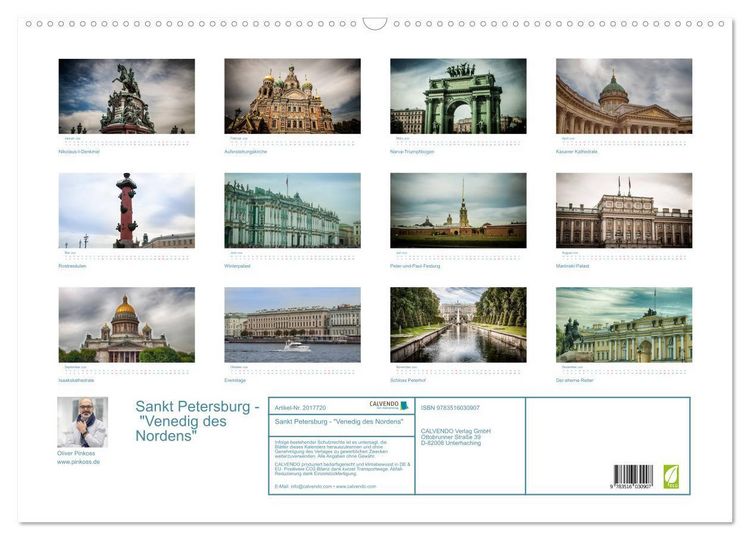Viewport: 750px width, 540px height.
Task: Visit the www.pinkoss.de link
Action: coord(78,462)
